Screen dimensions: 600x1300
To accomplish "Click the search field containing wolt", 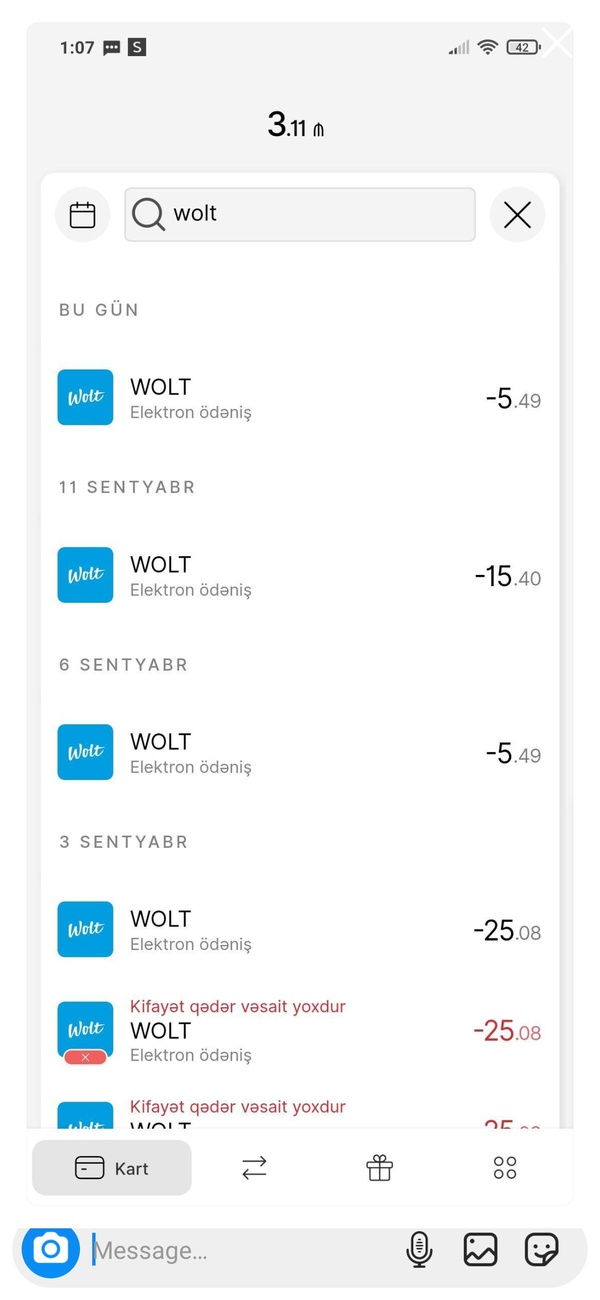I will (x=300, y=214).
